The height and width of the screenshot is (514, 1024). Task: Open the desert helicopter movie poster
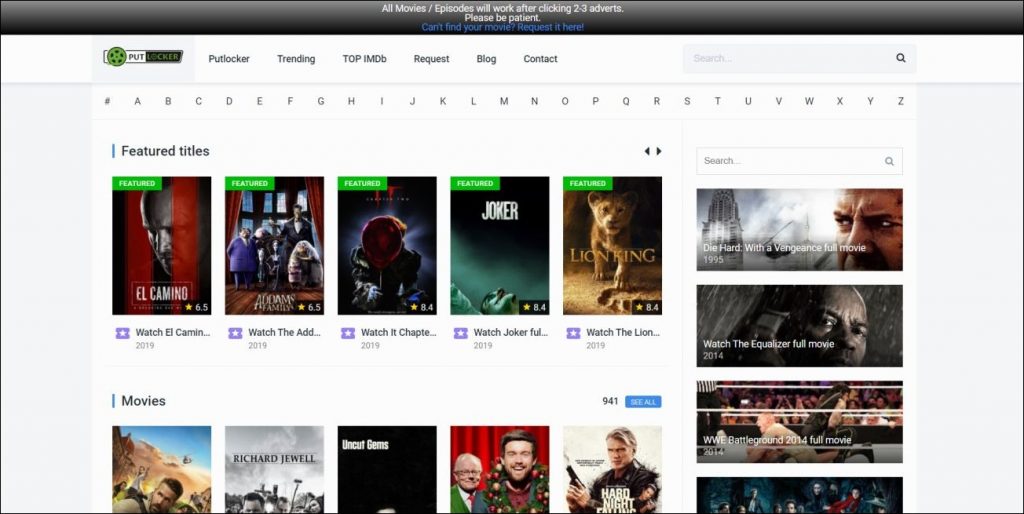coord(162,470)
